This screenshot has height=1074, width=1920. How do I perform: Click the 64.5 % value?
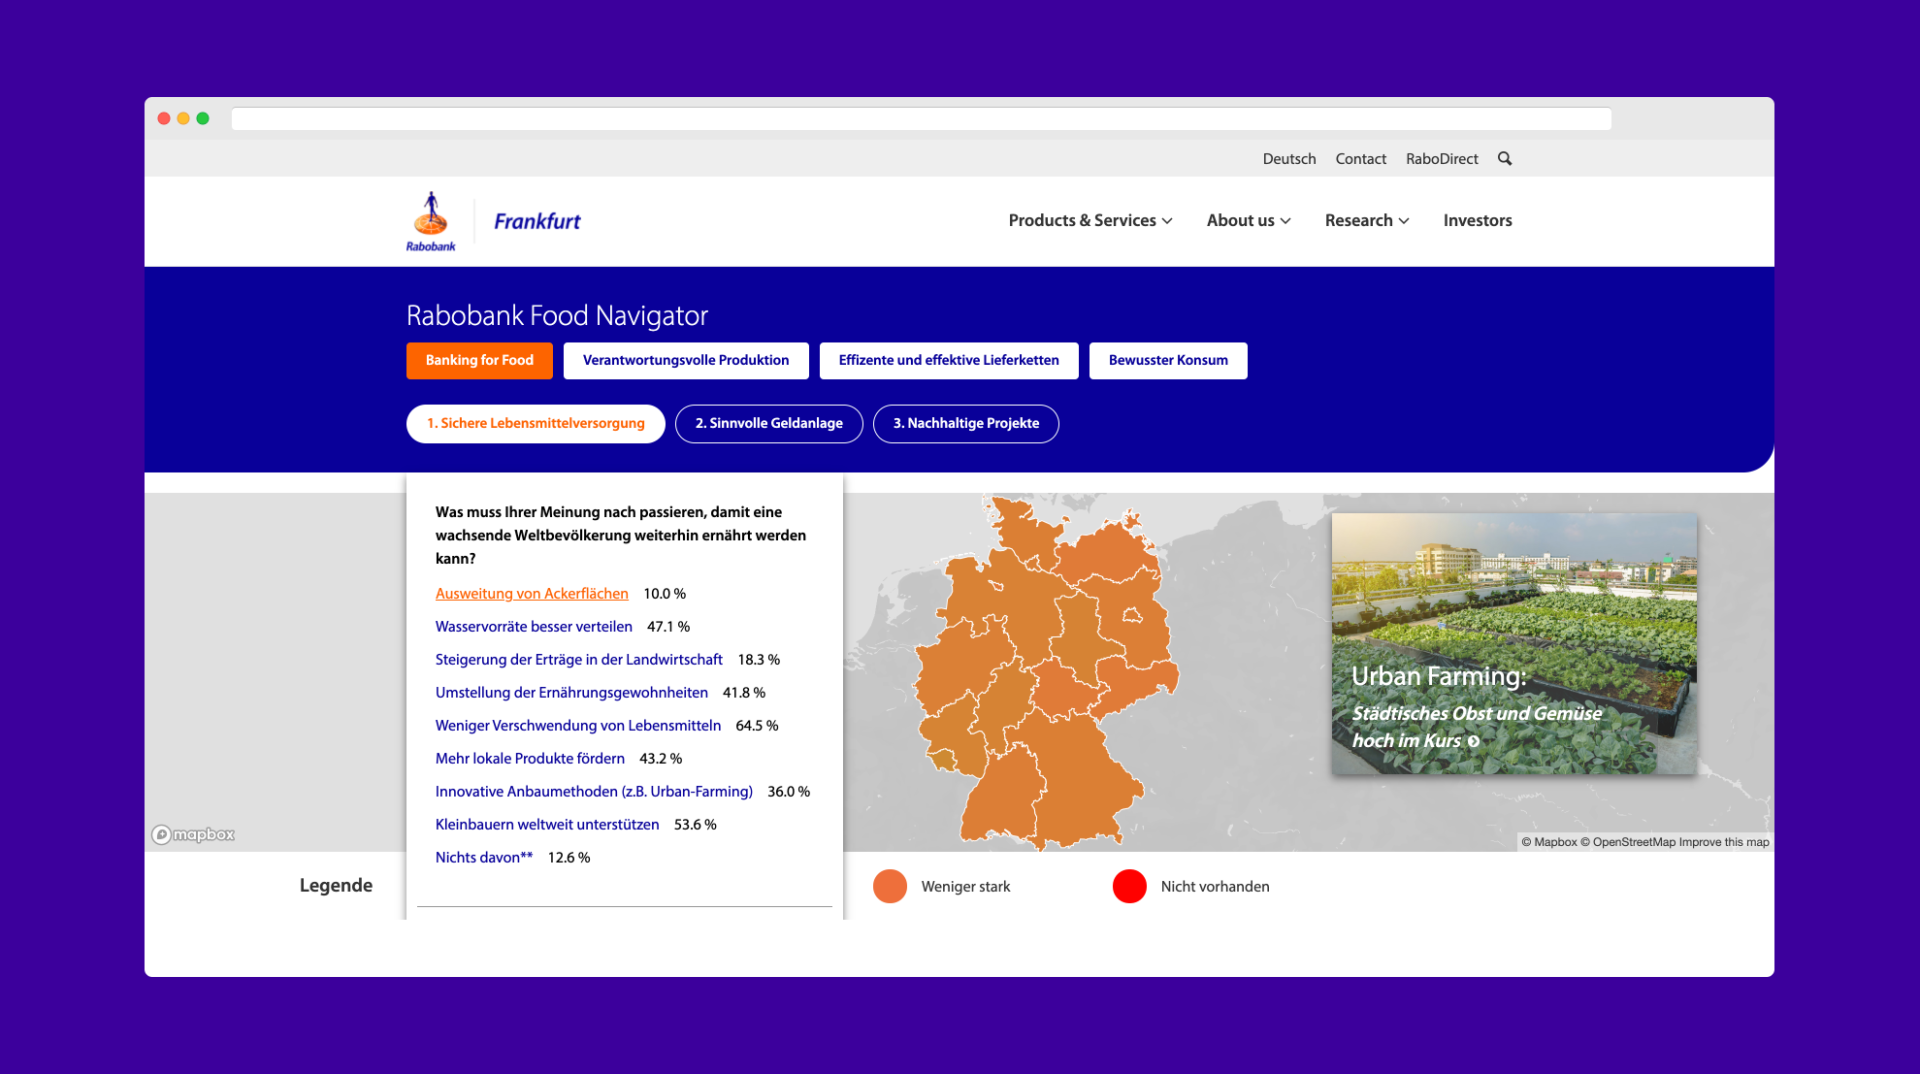point(757,725)
